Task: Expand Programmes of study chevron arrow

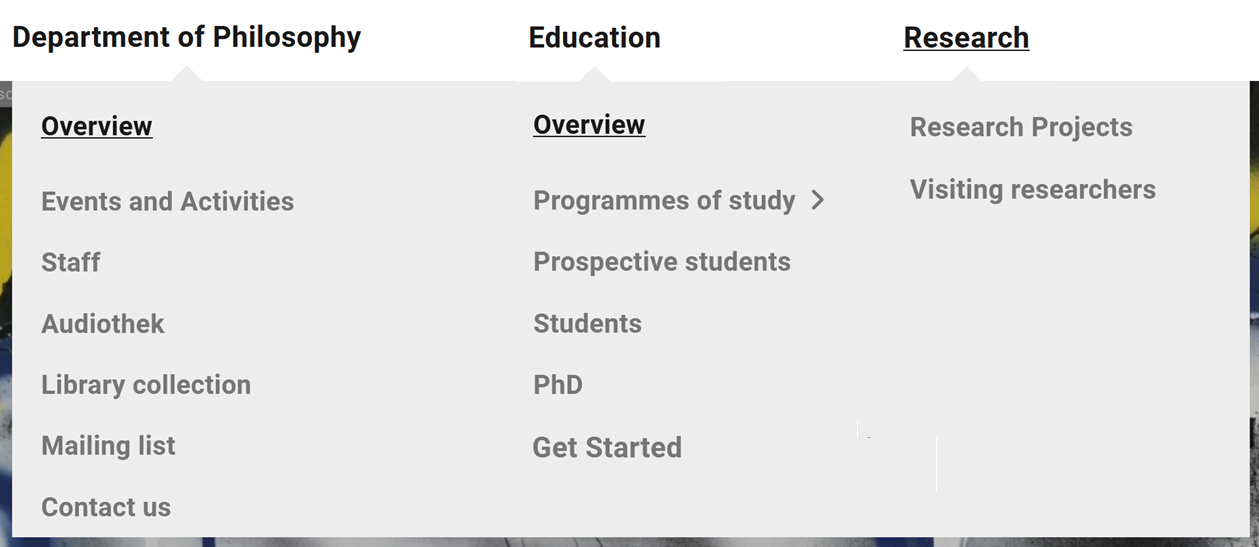Action: [x=818, y=200]
